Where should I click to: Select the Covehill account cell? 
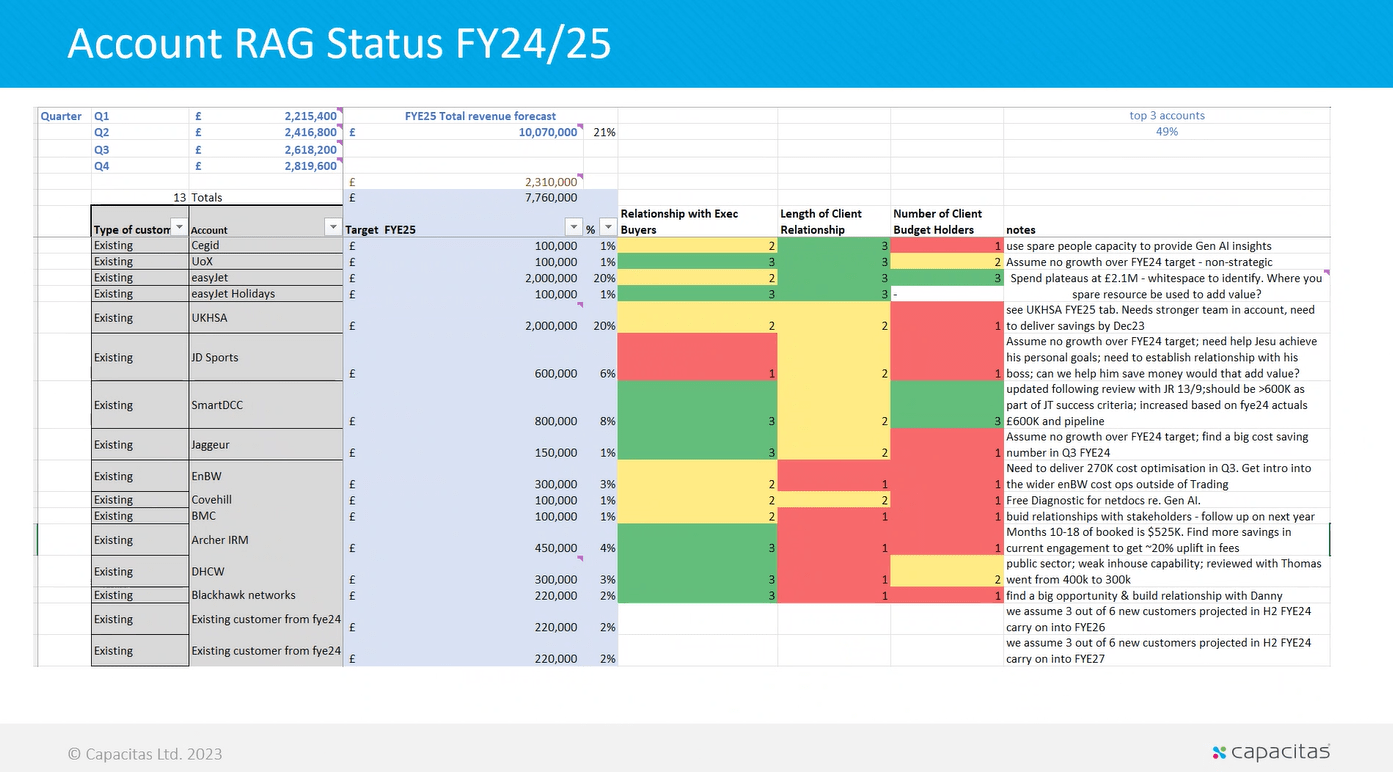(x=266, y=500)
